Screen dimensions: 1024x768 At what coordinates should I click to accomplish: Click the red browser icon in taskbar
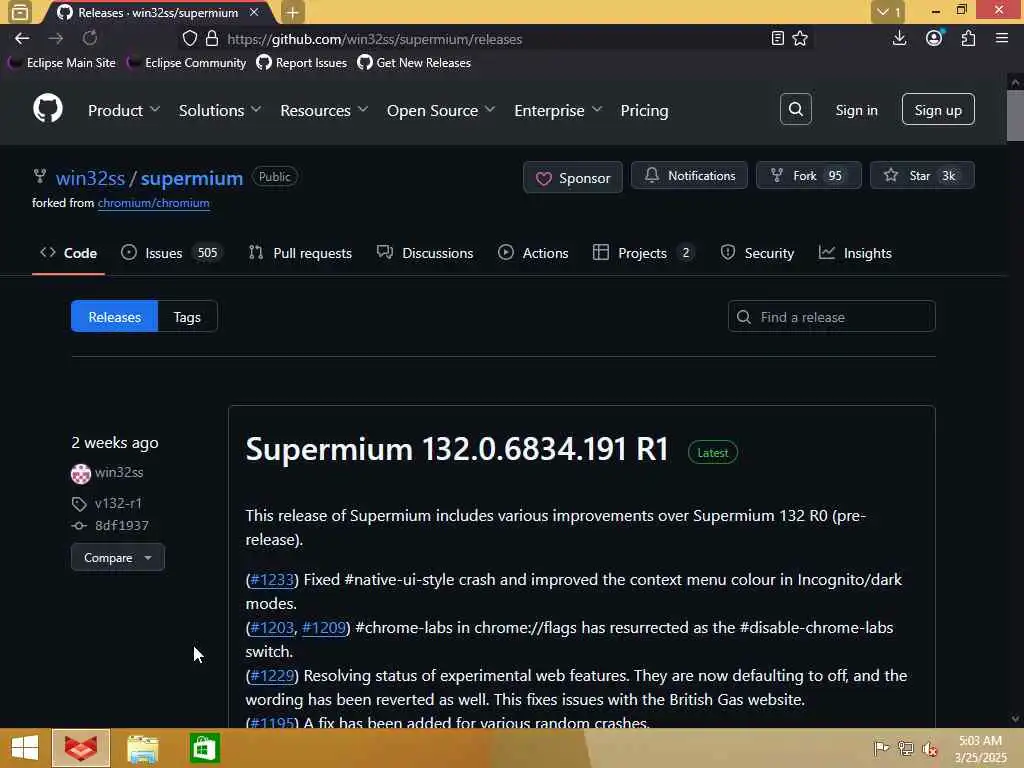tap(81, 748)
